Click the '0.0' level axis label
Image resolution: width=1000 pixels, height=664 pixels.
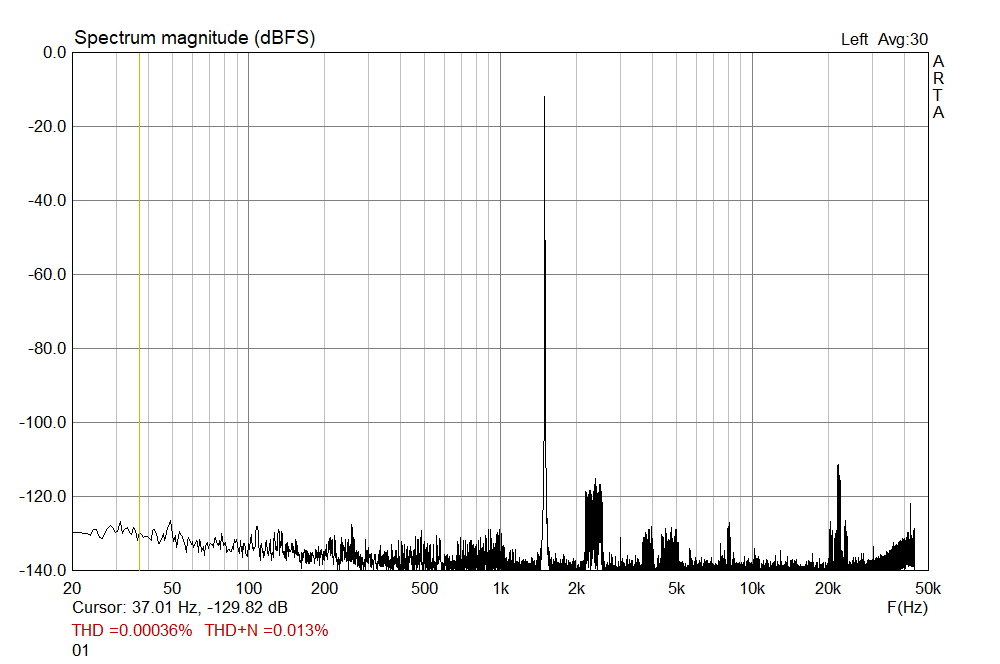54,53
